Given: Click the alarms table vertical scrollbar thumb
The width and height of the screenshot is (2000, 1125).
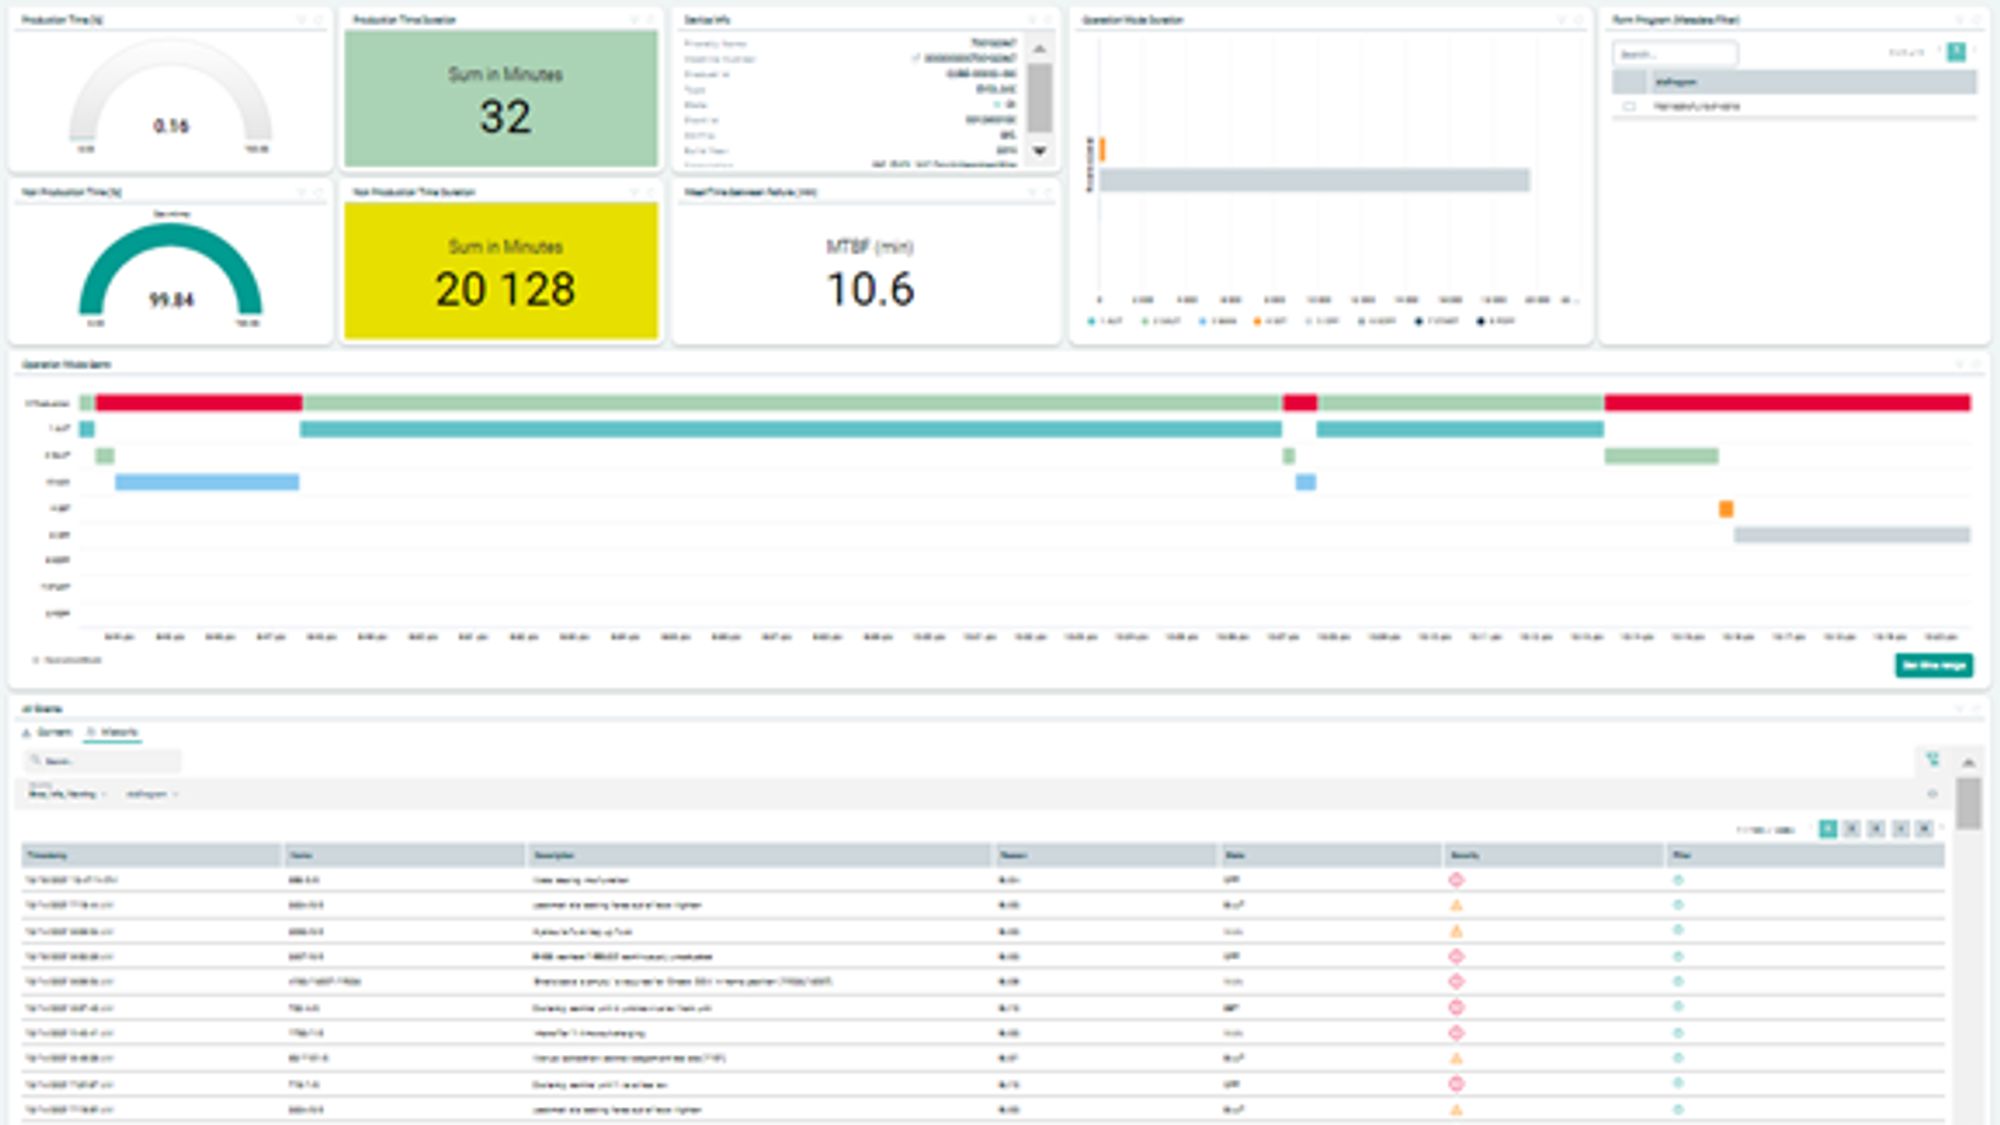Looking at the screenshot, I should [x=1968, y=804].
